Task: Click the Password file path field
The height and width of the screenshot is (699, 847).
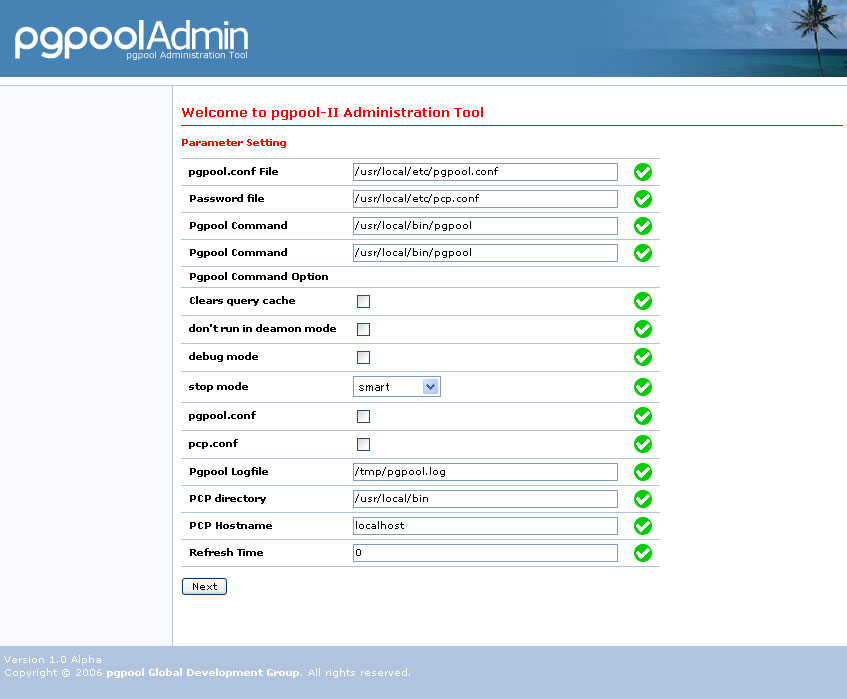Action: click(x=485, y=199)
